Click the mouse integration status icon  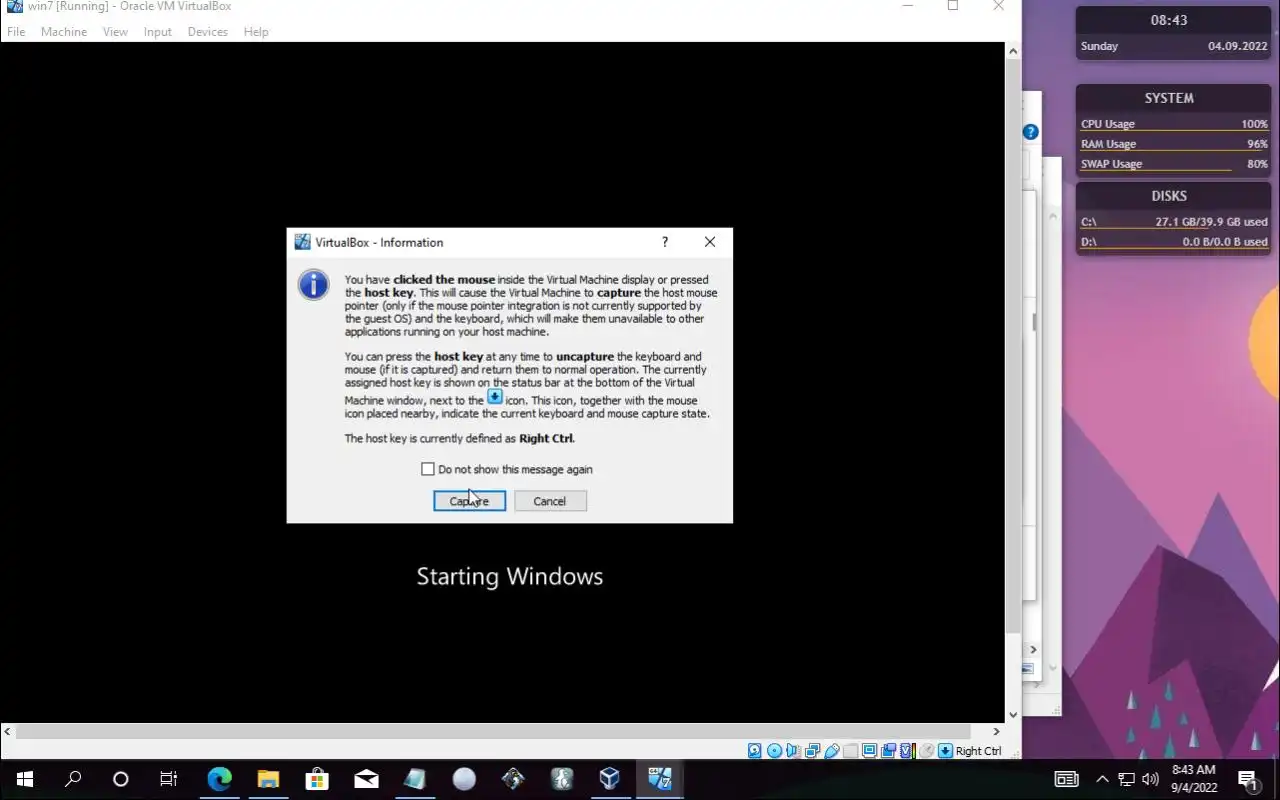pos(927,751)
